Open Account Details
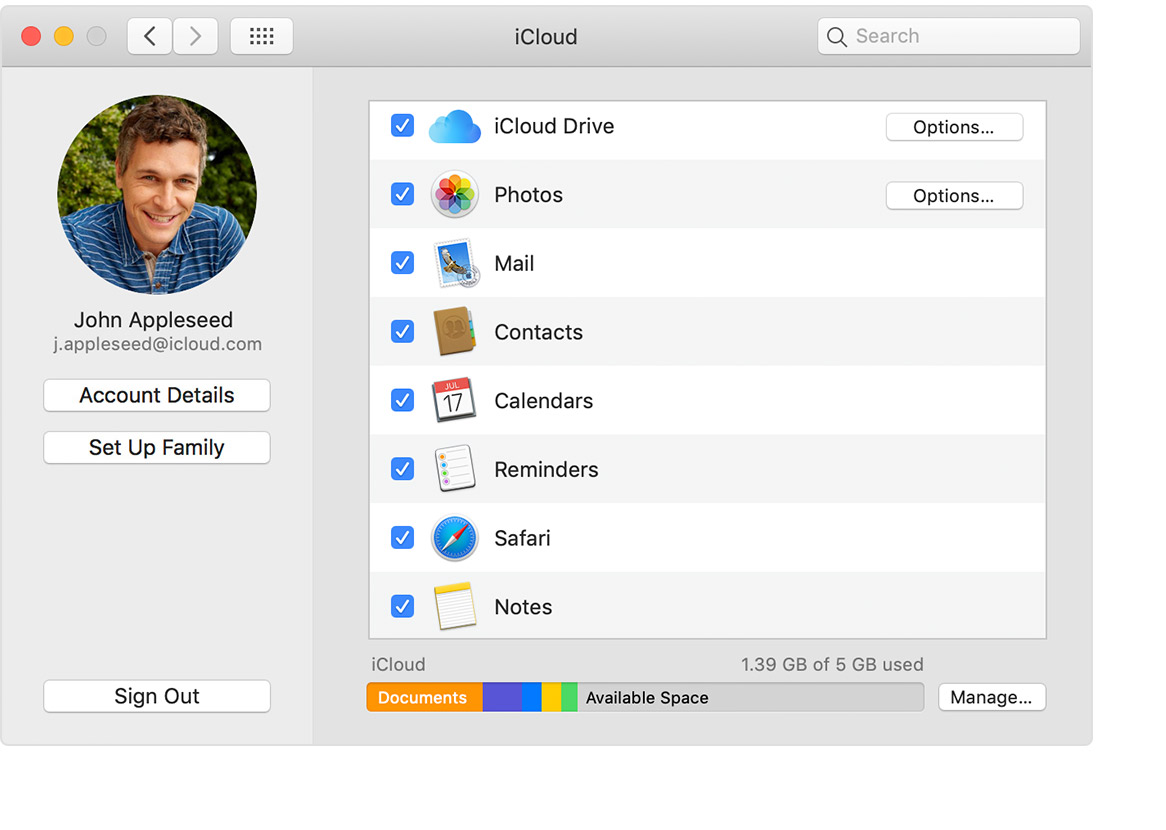 click(x=157, y=395)
